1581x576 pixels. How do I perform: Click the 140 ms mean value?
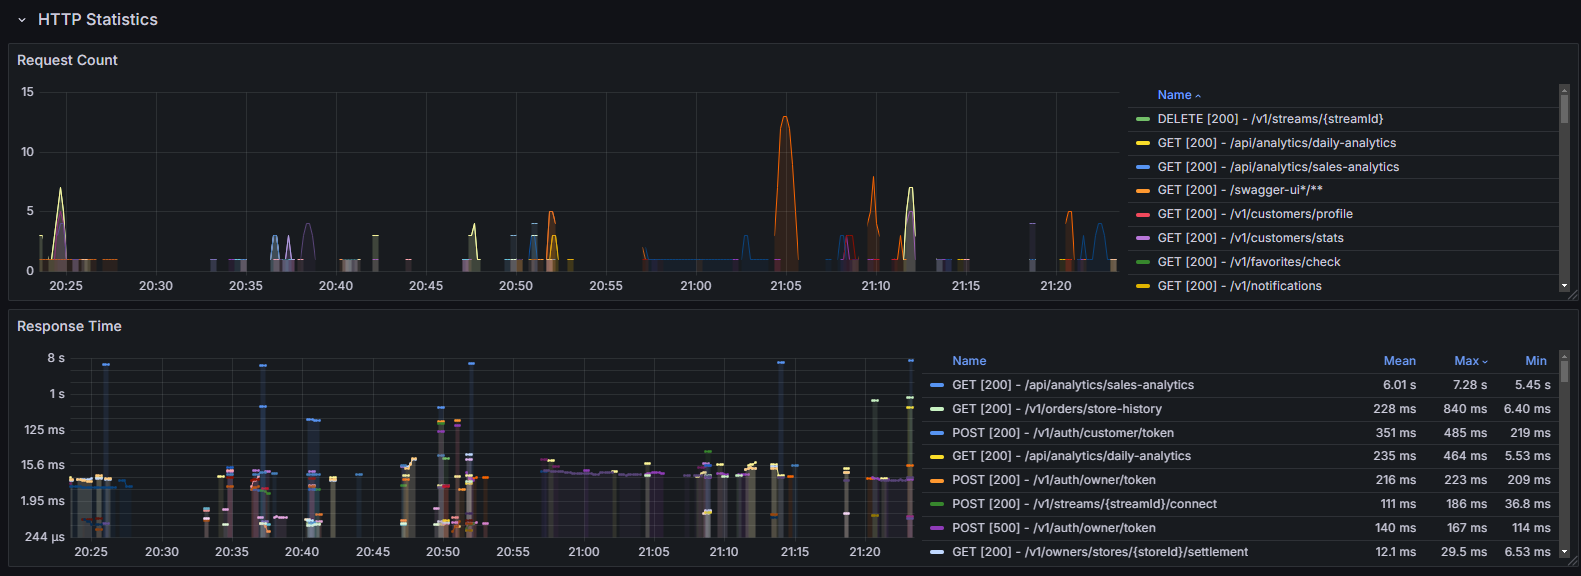coord(1396,528)
